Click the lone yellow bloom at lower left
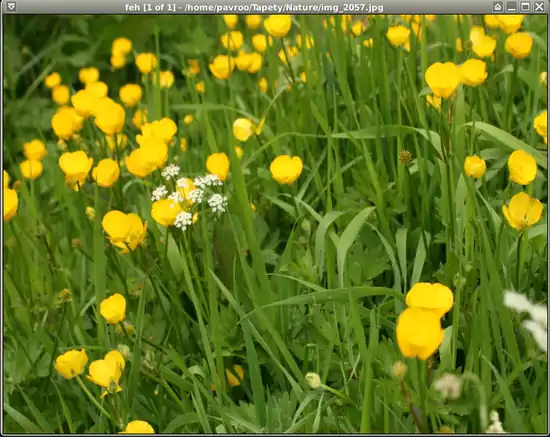Viewport: 550px width, 437px height. (x=113, y=309)
